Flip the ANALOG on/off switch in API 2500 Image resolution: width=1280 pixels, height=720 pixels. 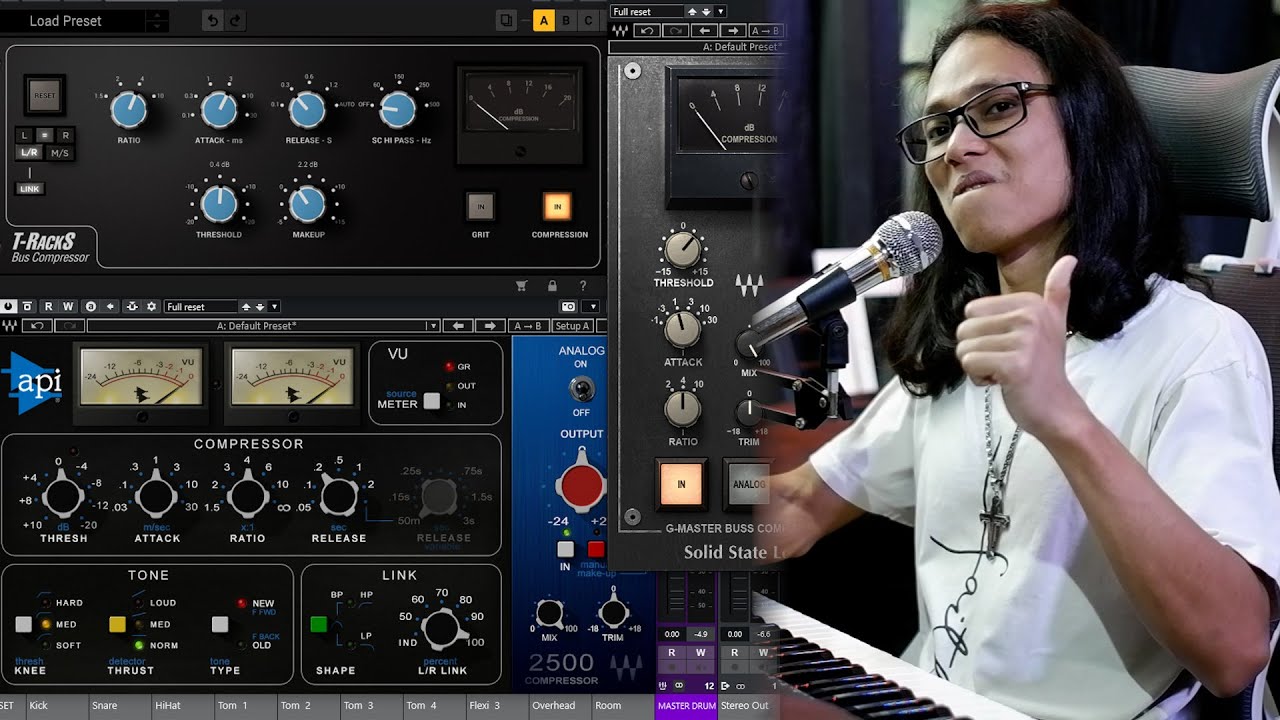tap(581, 388)
